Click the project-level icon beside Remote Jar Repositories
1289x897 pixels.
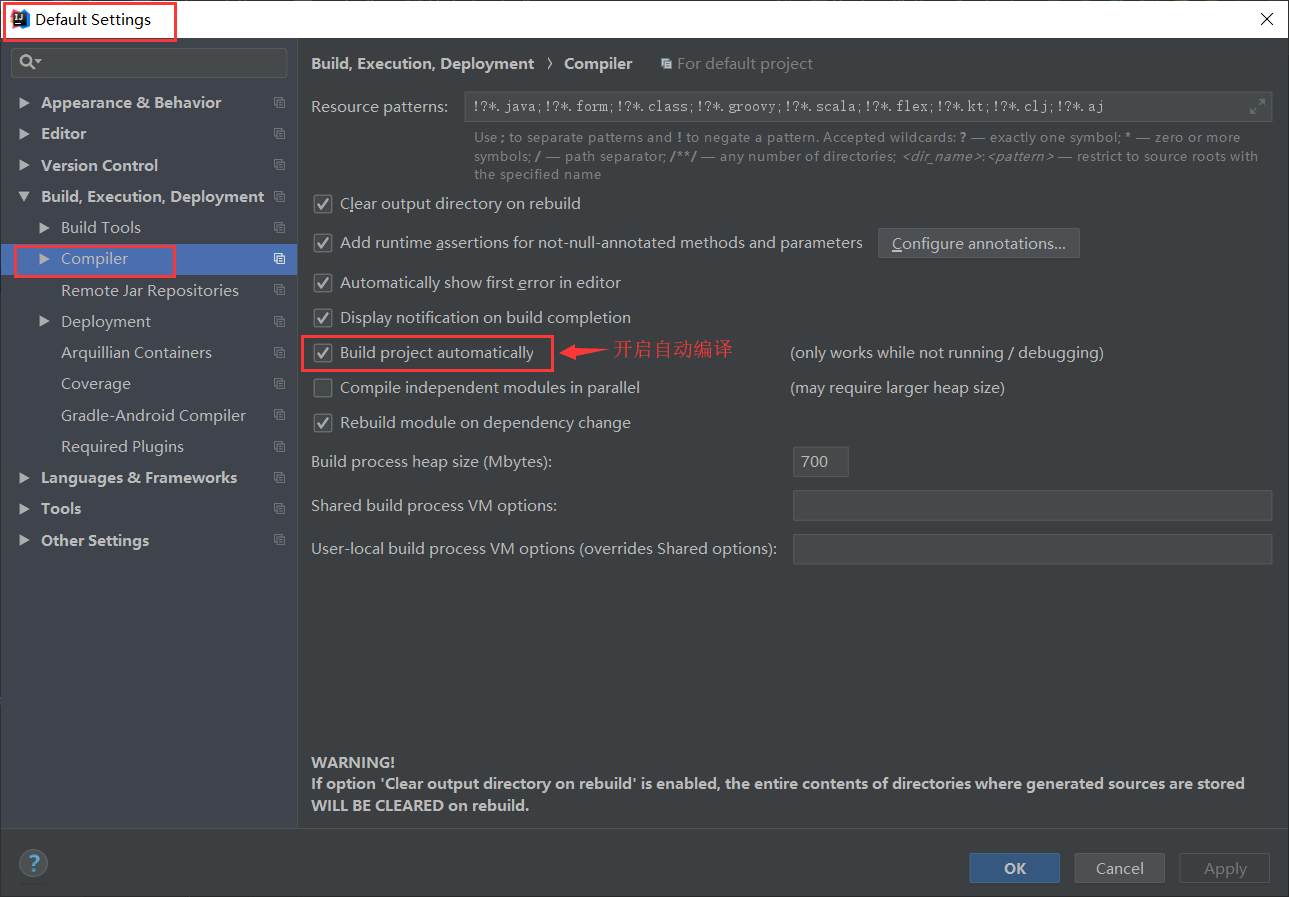[279, 290]
